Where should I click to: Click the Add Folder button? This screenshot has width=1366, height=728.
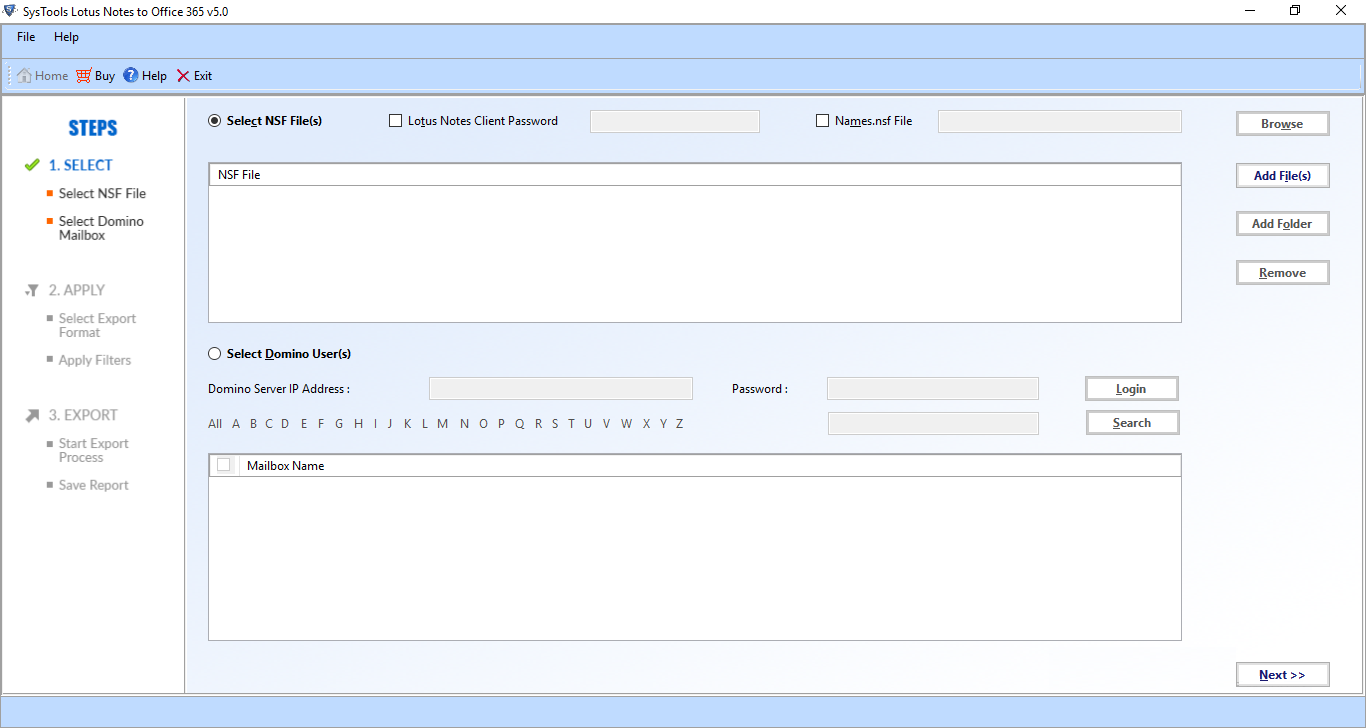point(1283,224)
